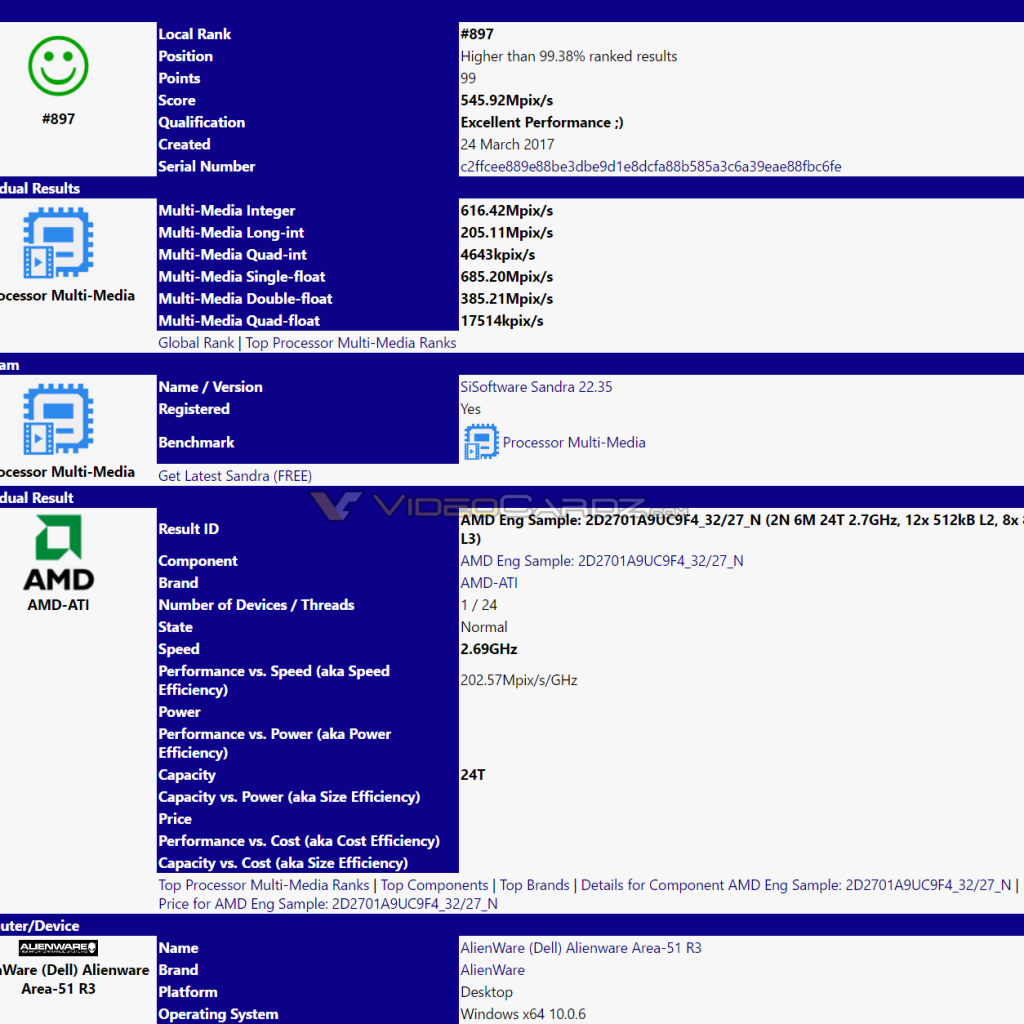
Task: Click the Multi-Media Quad-float label
Action: (x=239, y=321)
